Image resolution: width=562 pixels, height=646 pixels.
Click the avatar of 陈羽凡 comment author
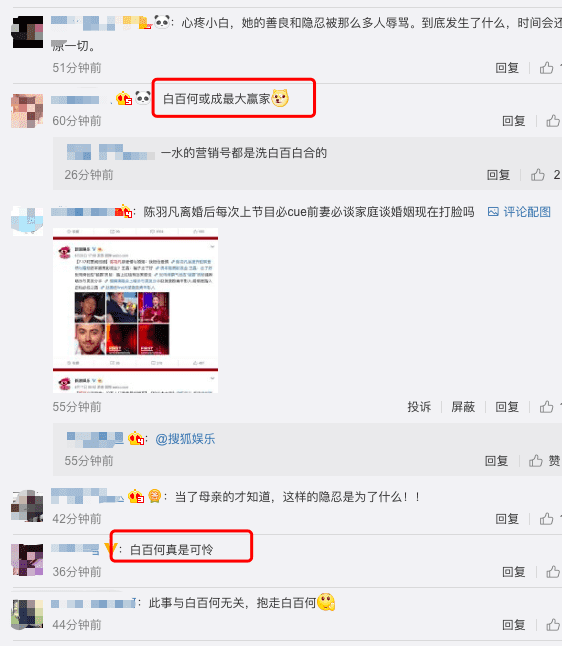click(x=27, y=221)
